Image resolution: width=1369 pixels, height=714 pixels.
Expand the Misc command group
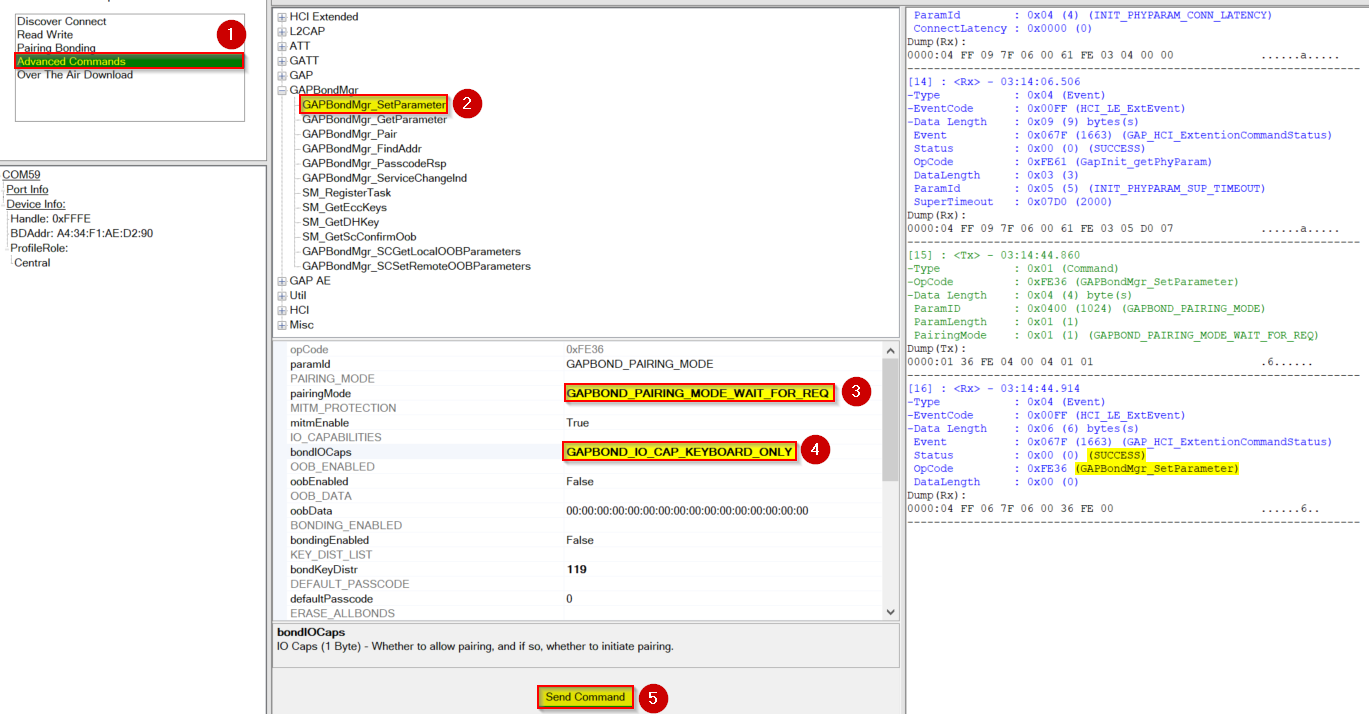[282, 325]
